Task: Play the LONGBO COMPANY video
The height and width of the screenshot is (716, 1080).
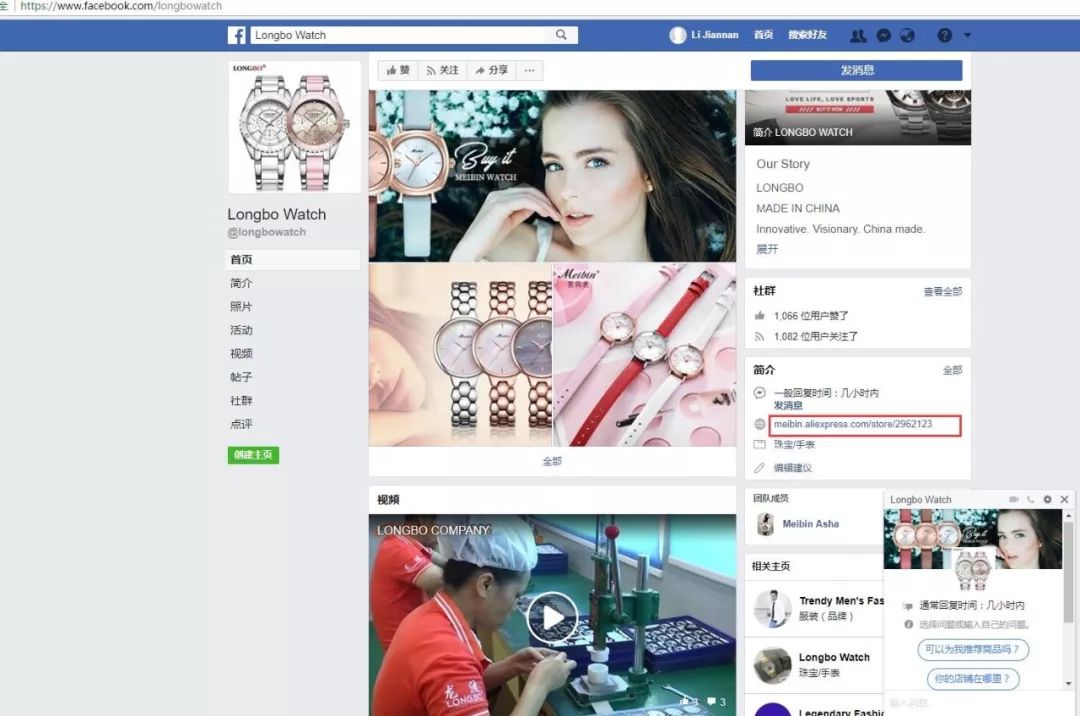Action: tap(552, 618)
